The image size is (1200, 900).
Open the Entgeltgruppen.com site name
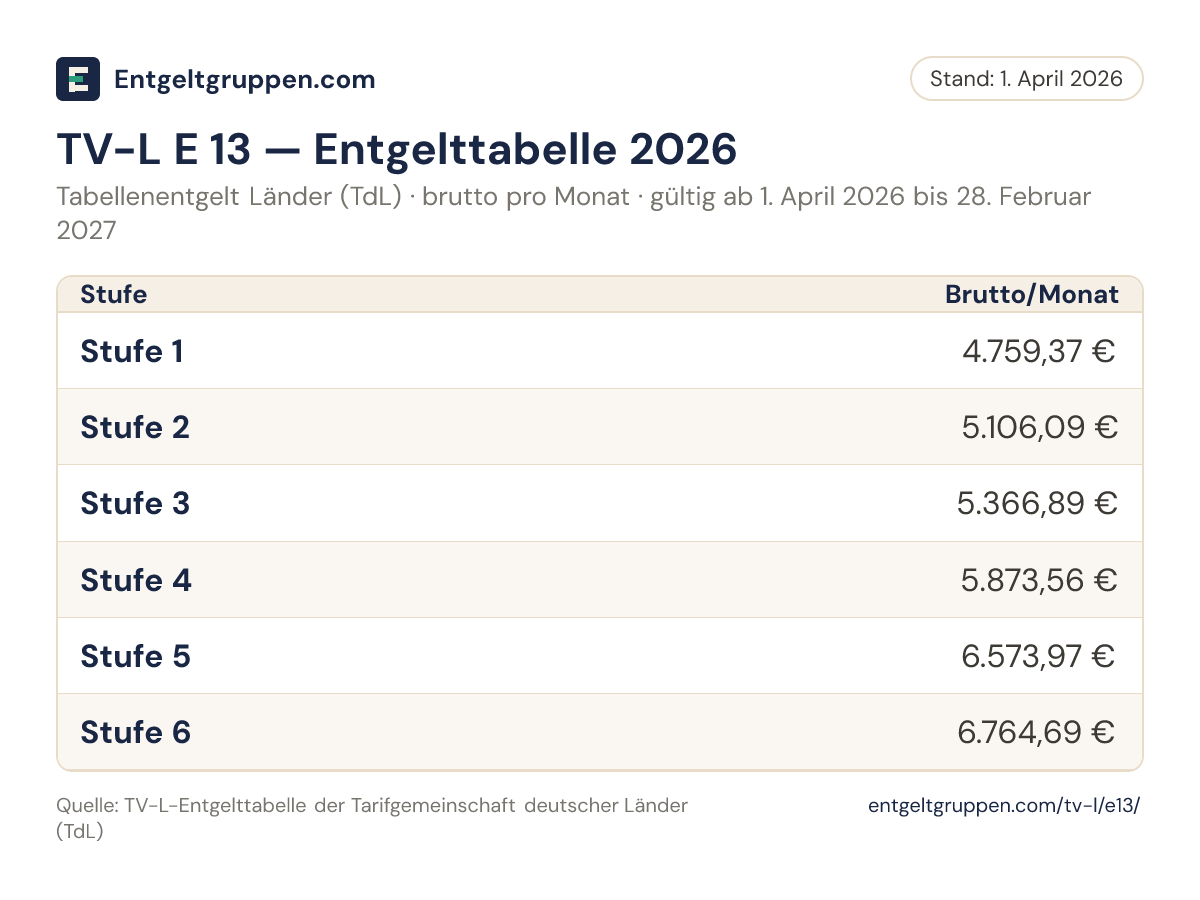coord(245,79)
